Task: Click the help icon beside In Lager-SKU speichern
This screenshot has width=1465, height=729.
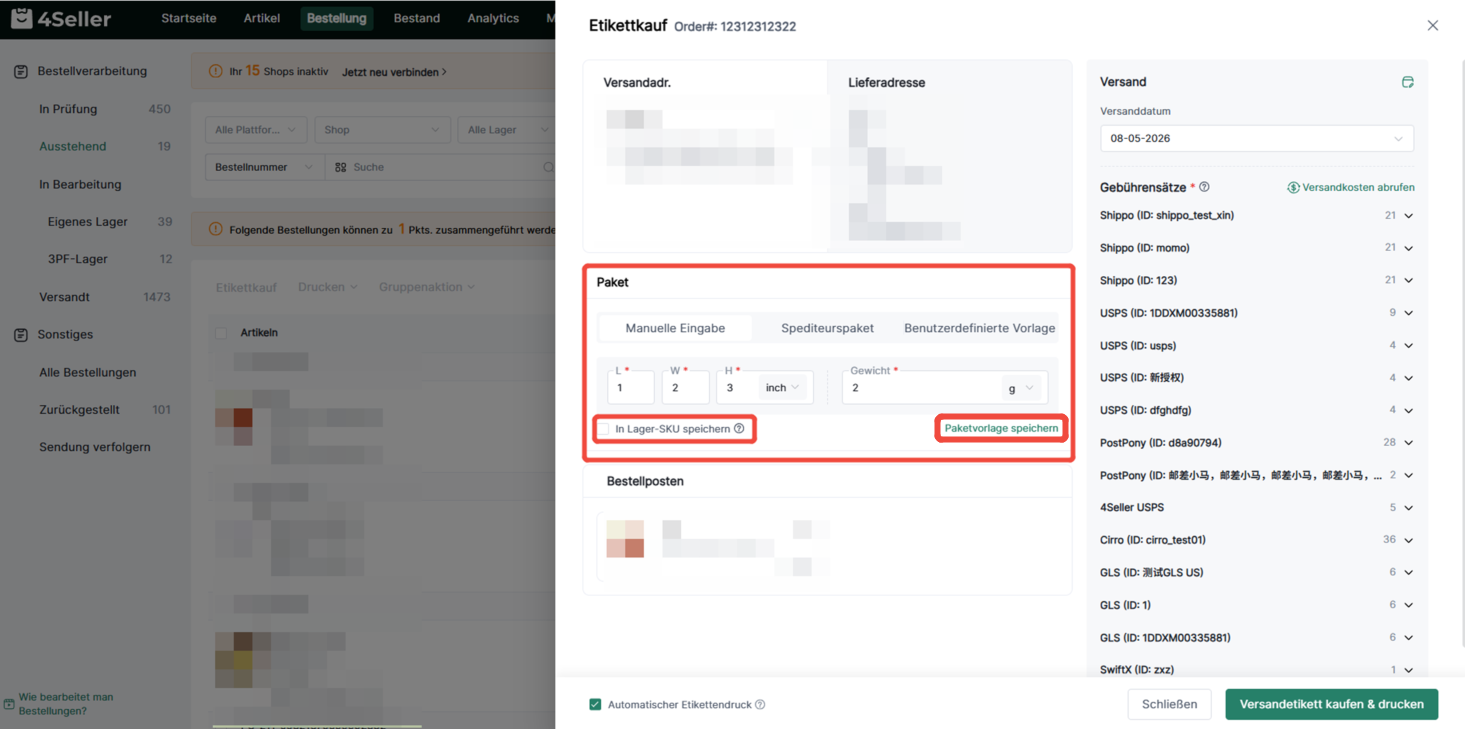Action: [739, 429]
